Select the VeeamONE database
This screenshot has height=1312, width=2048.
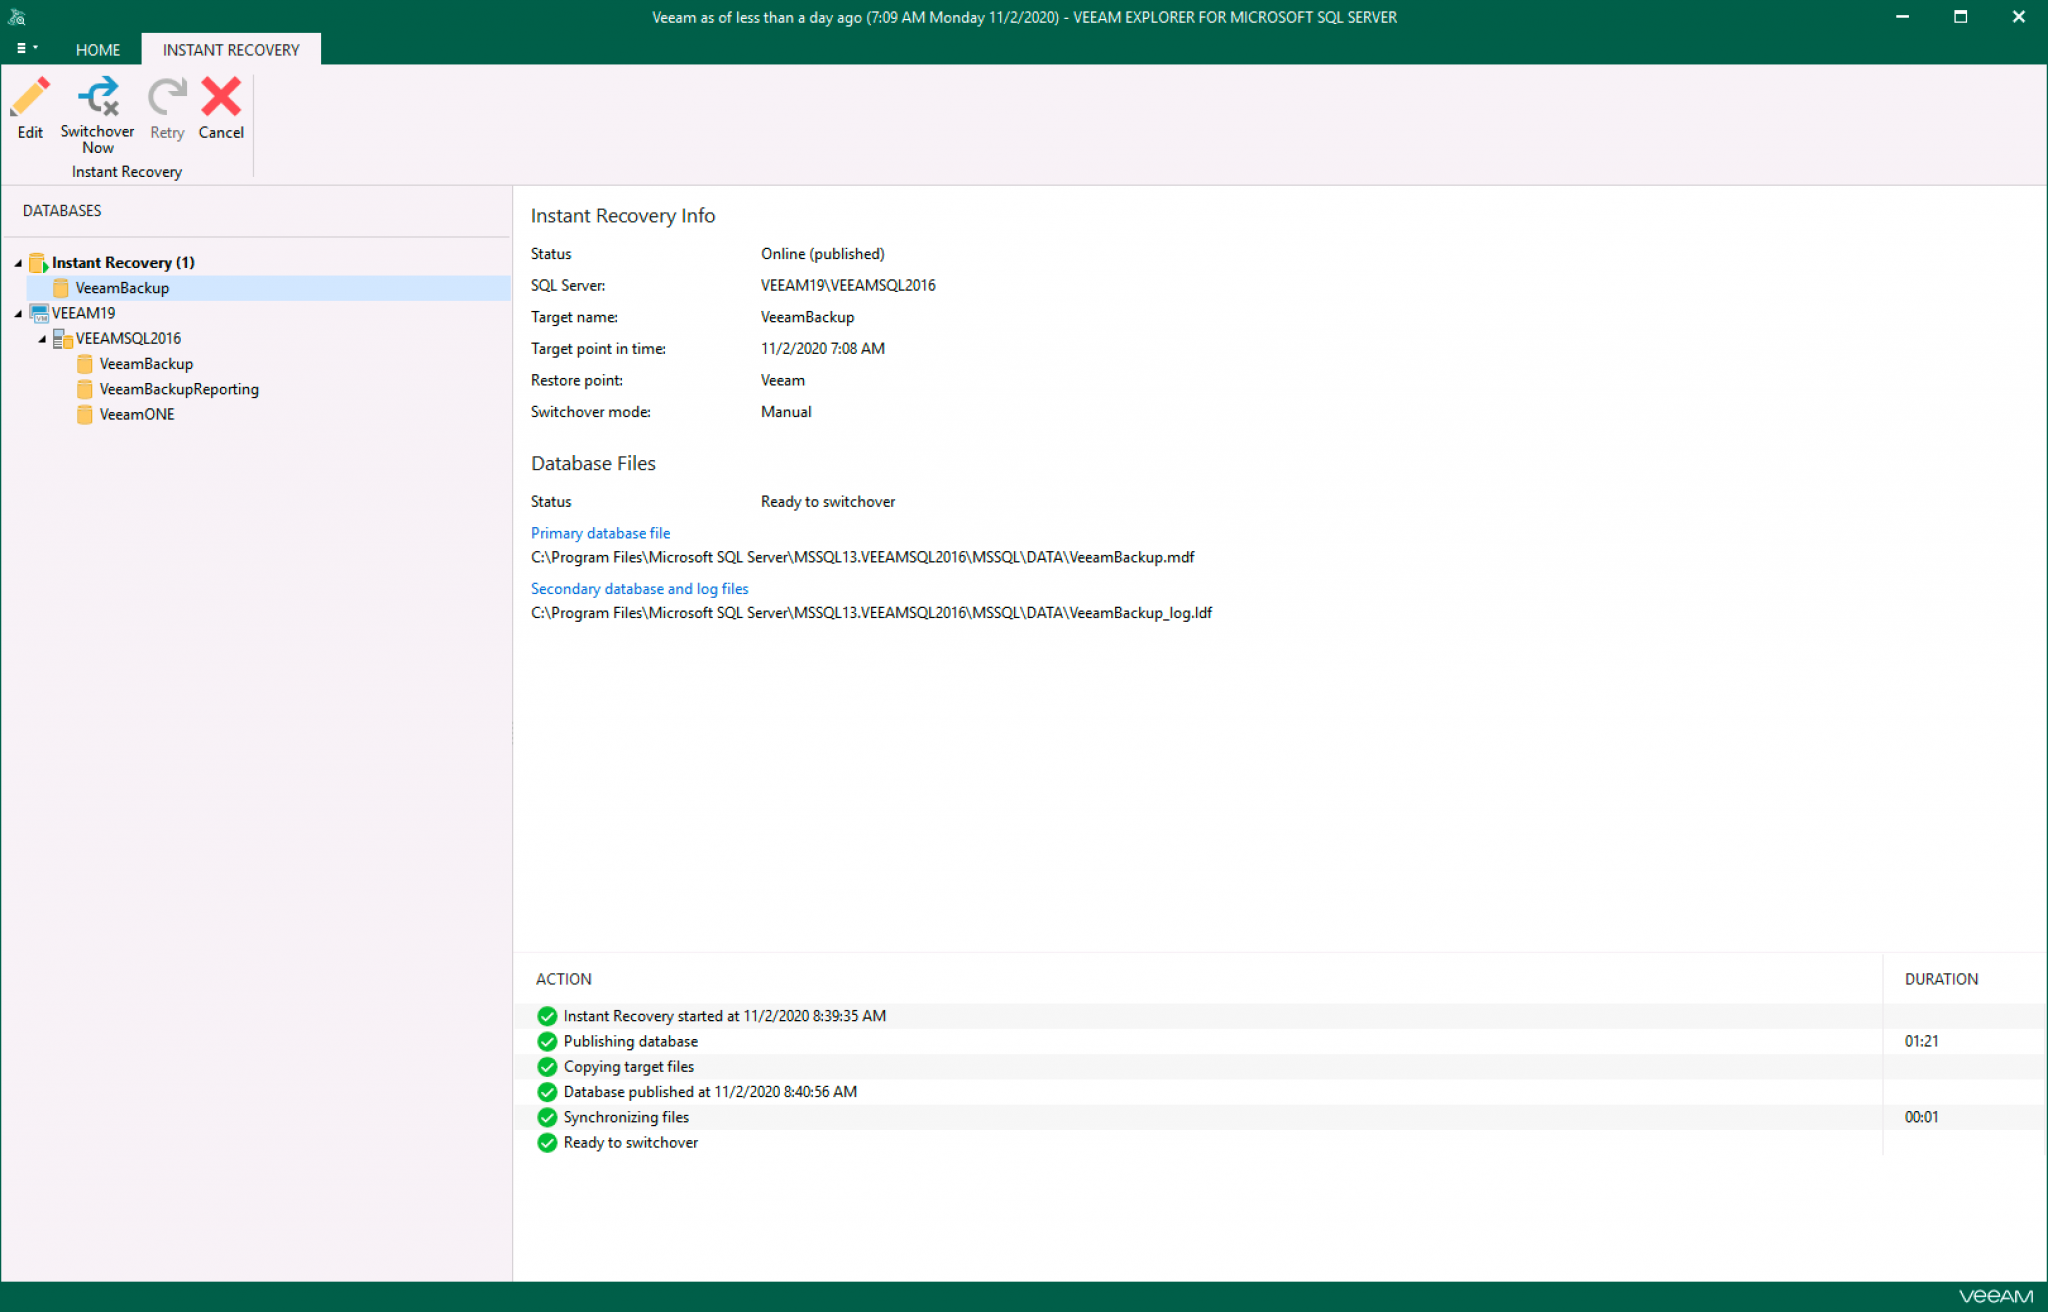[136, 414]
